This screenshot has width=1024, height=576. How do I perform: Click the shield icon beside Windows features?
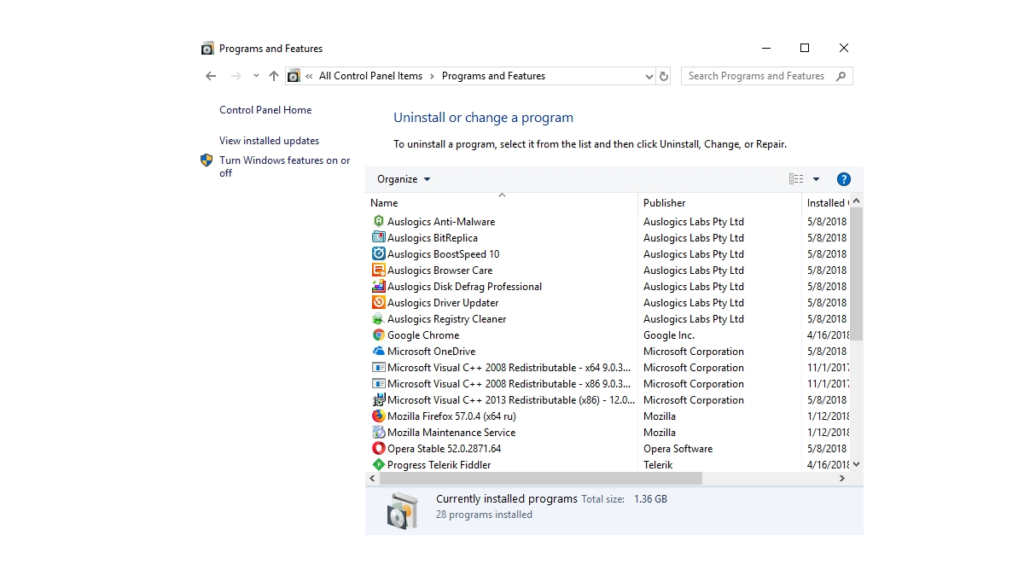pyautogui.click(x=206, y=160)
